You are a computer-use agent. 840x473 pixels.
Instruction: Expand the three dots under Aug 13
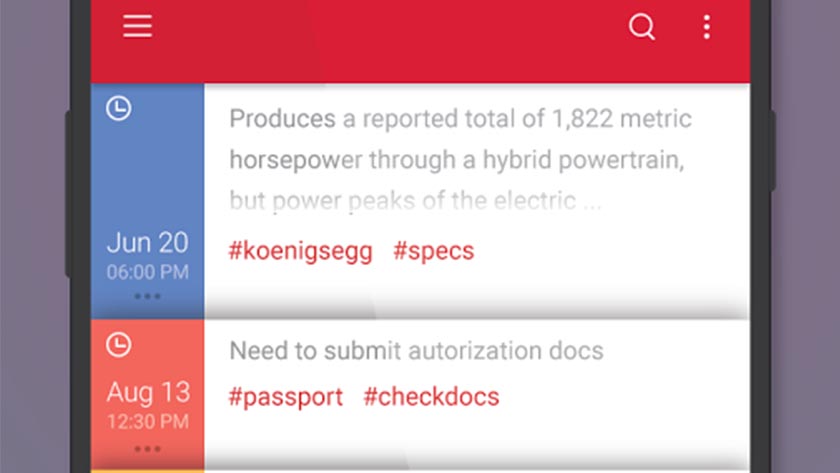point(147,446)
